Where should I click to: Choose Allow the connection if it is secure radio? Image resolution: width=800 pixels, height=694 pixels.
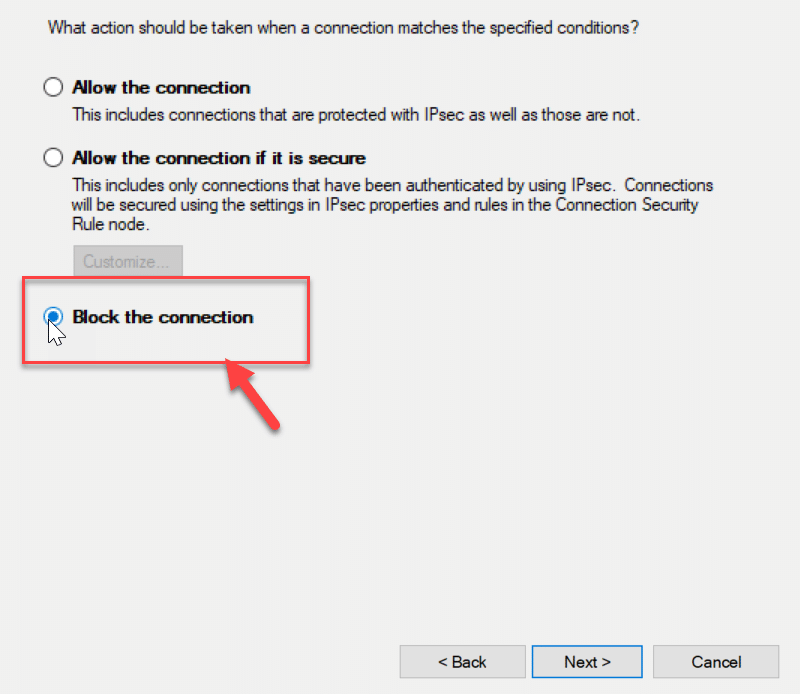53,158
